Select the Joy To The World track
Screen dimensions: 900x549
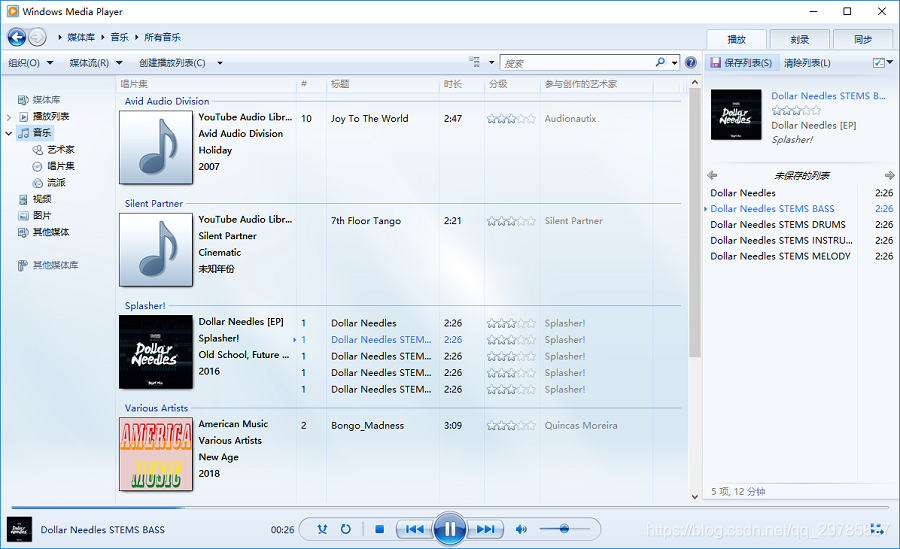(370, 119)
